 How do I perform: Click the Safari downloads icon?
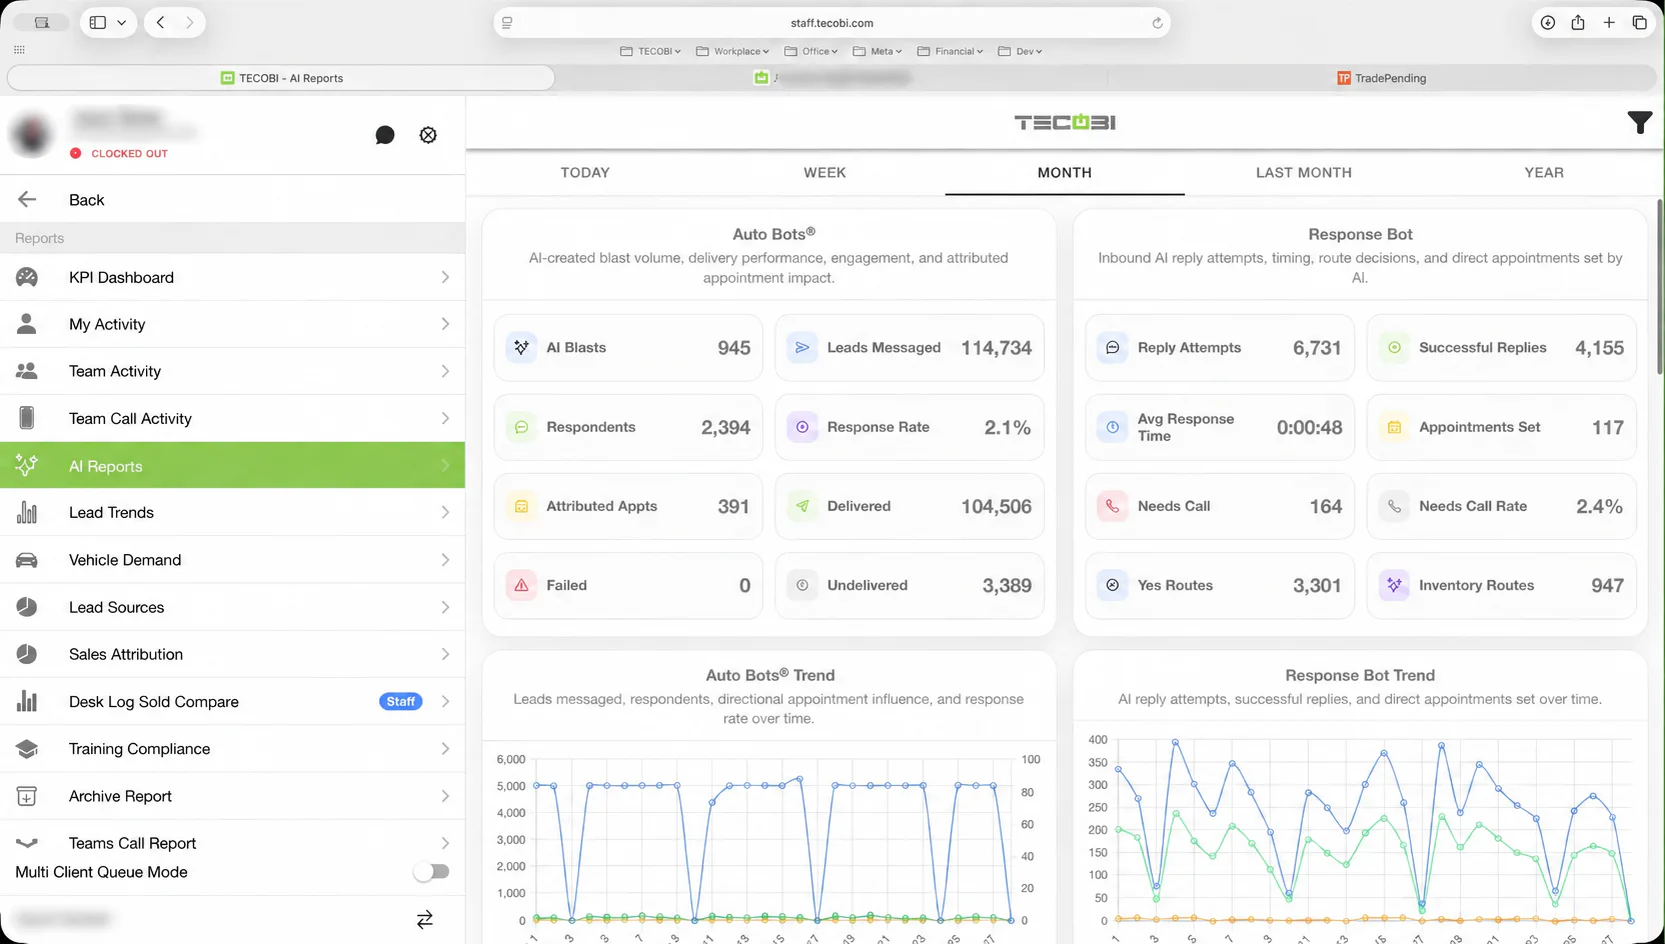point(1547,22)
